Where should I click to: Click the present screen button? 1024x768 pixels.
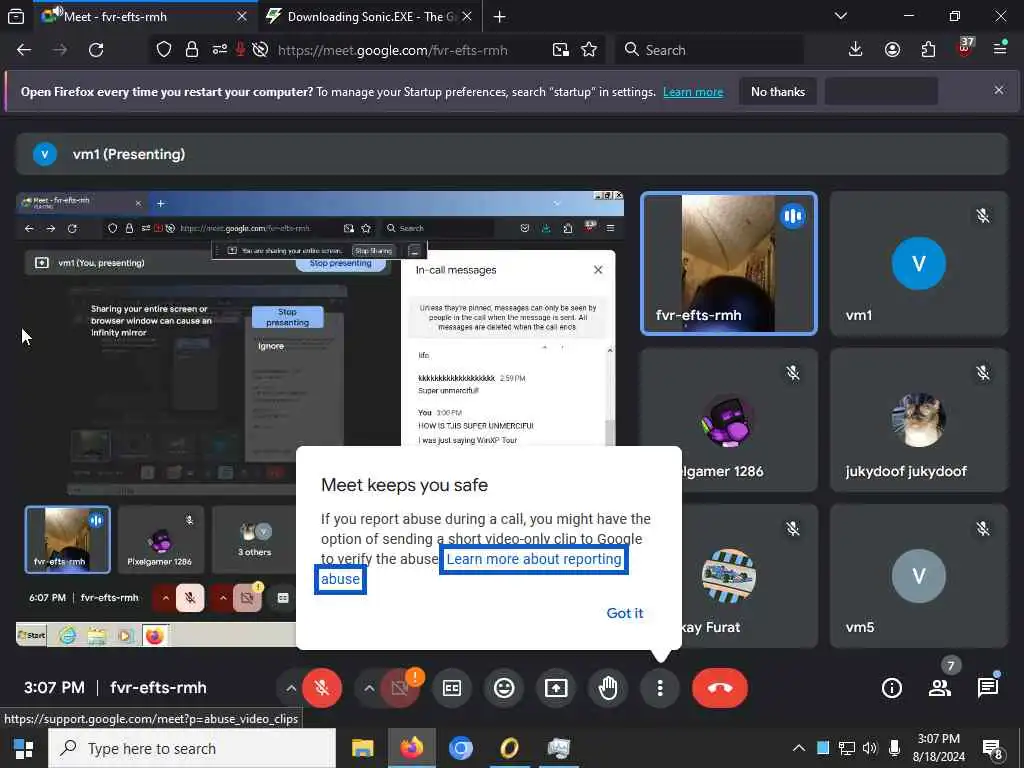click(556, 688)
